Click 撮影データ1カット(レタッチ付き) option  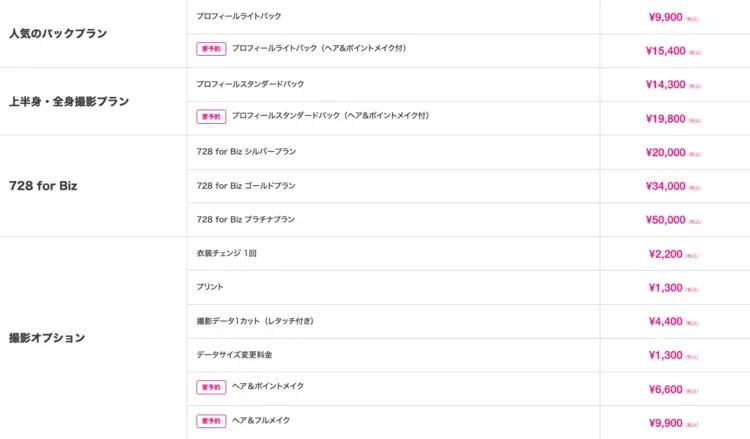(x=255, y=321)
